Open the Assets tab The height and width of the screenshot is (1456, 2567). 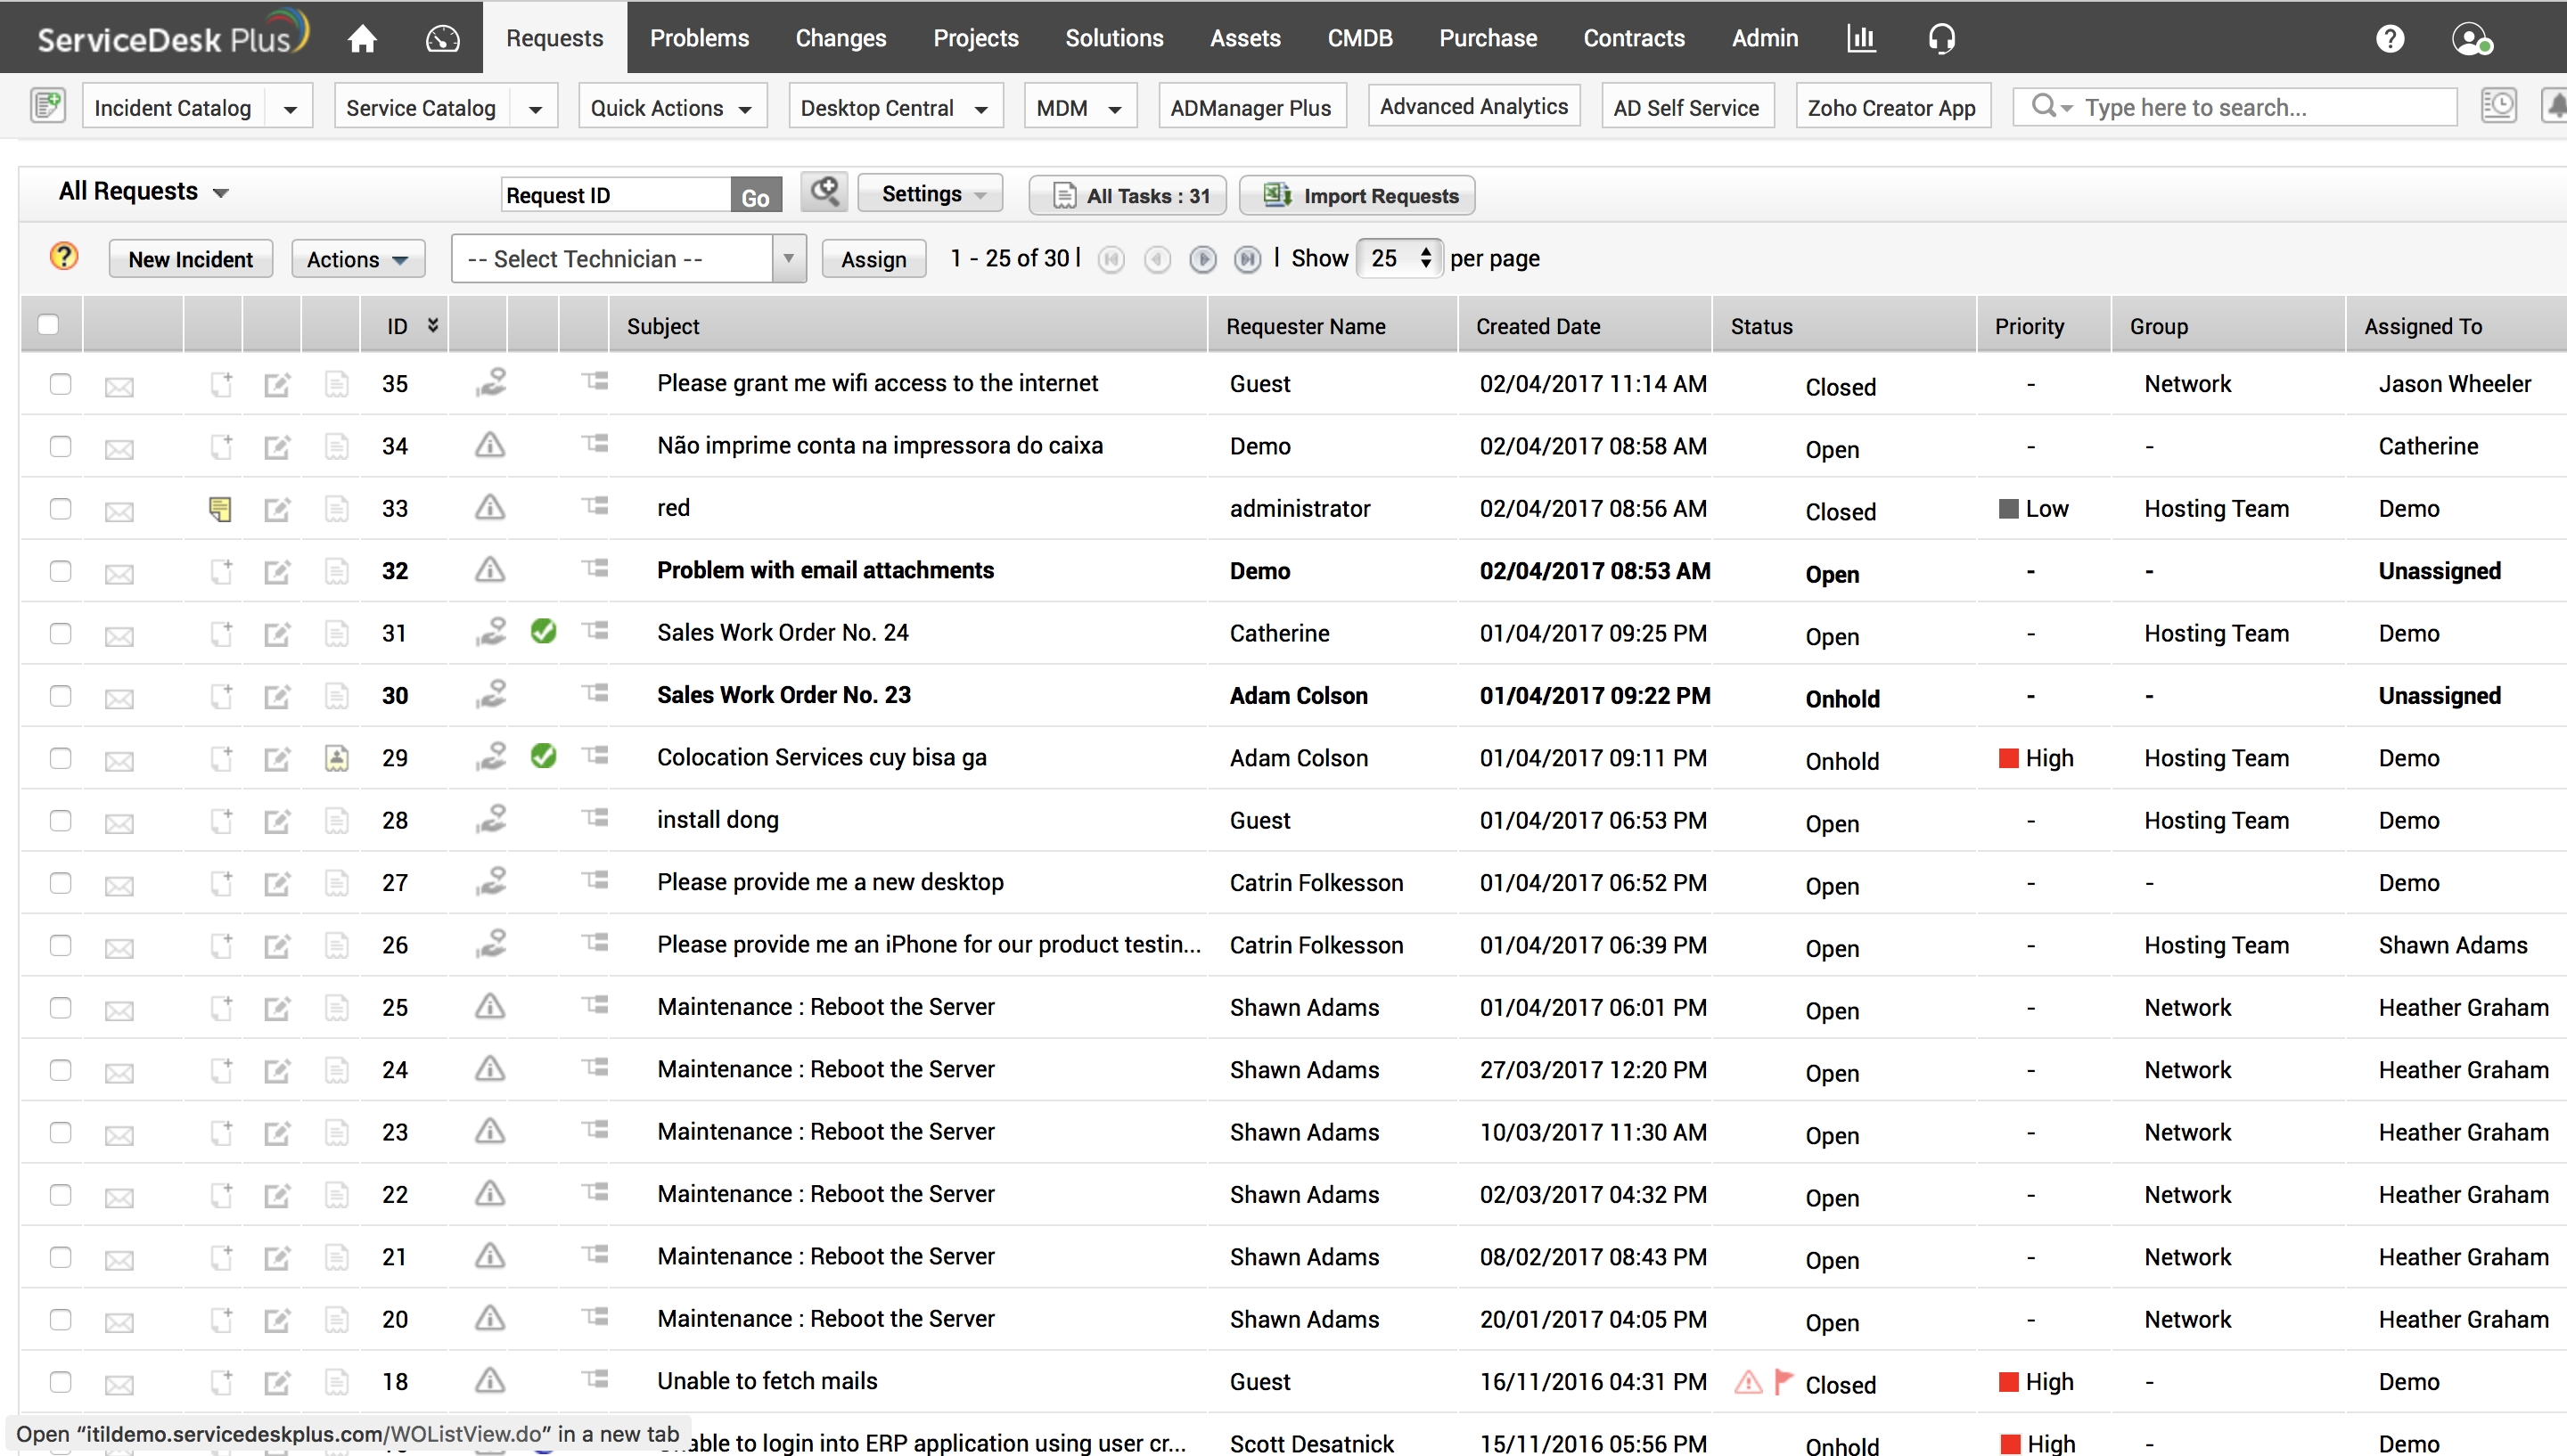point(1244,38)
